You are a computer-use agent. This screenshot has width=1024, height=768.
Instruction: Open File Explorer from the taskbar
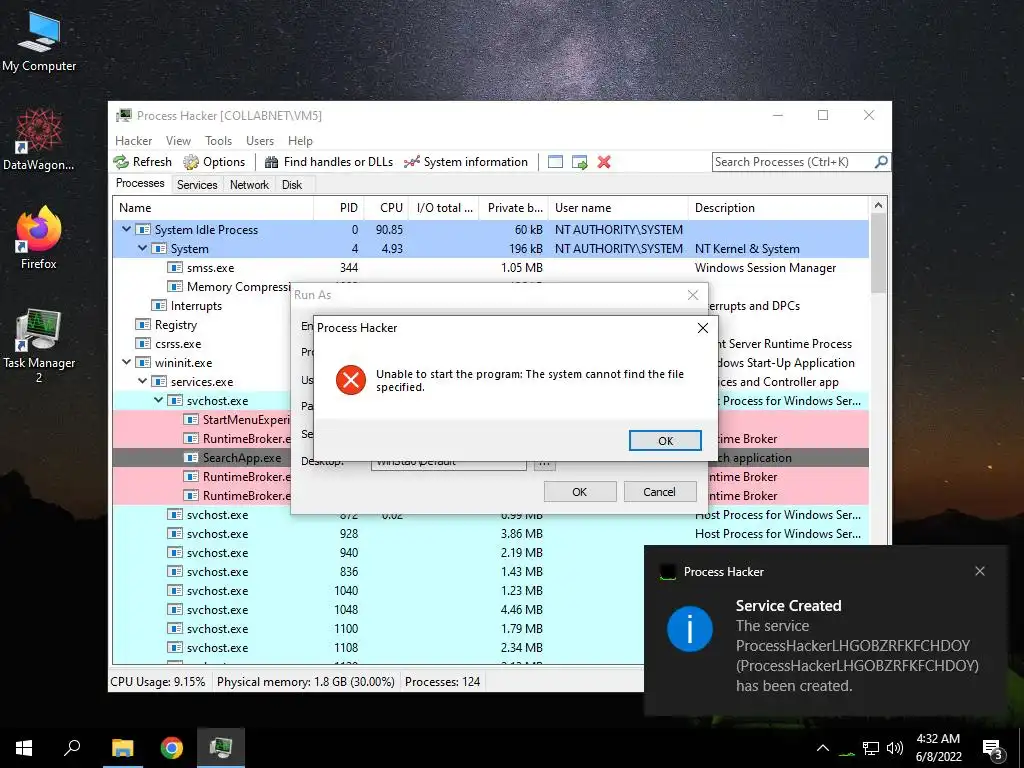click(122, 748)
